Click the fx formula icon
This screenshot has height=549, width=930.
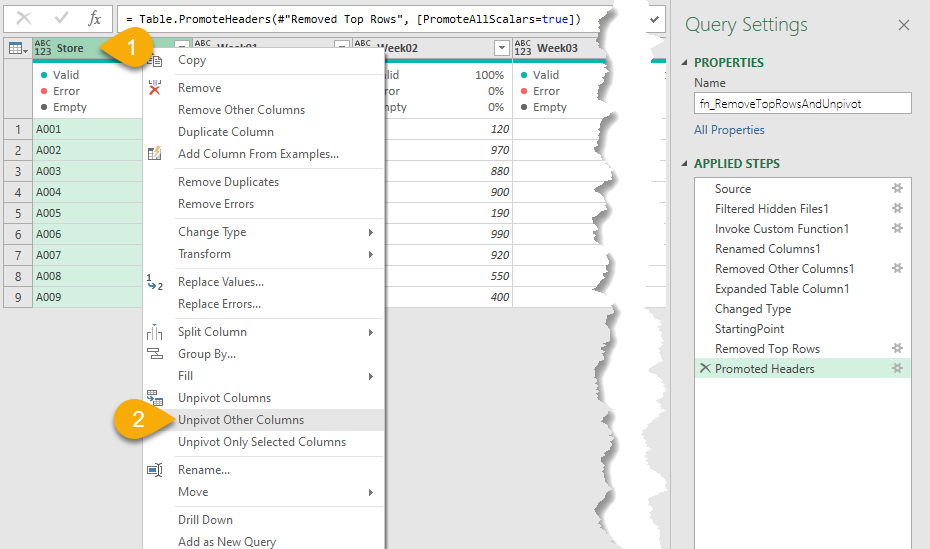tap(94, 19)
